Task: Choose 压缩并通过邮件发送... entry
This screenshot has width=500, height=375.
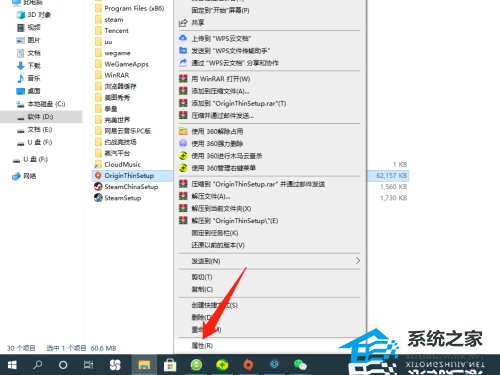Action: [x=217, y=116]
